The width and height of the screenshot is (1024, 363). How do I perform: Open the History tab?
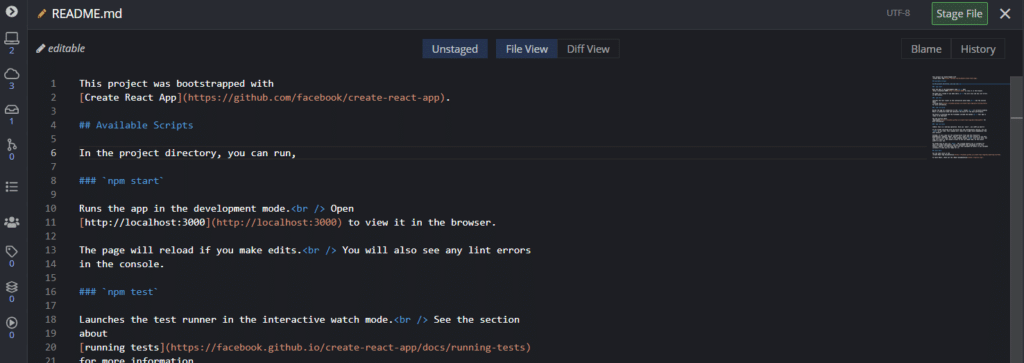[x=978, y=49]
